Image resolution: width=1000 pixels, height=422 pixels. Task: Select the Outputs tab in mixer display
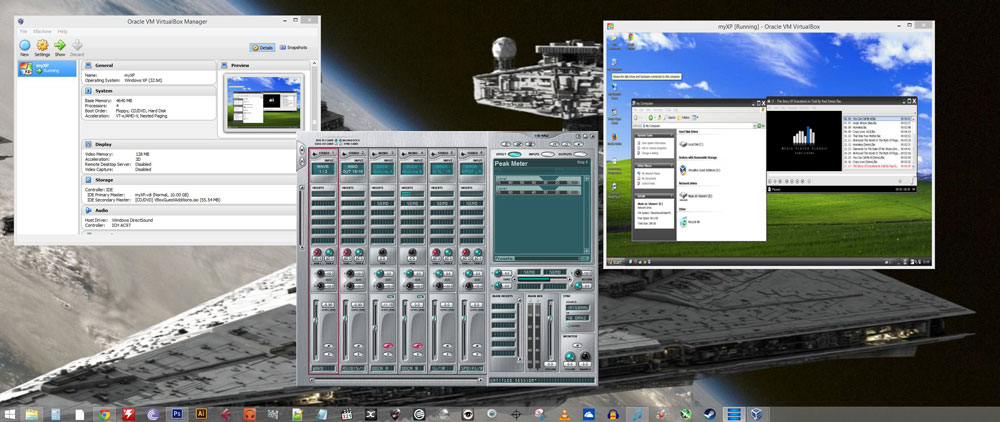[x=580, y=154]
